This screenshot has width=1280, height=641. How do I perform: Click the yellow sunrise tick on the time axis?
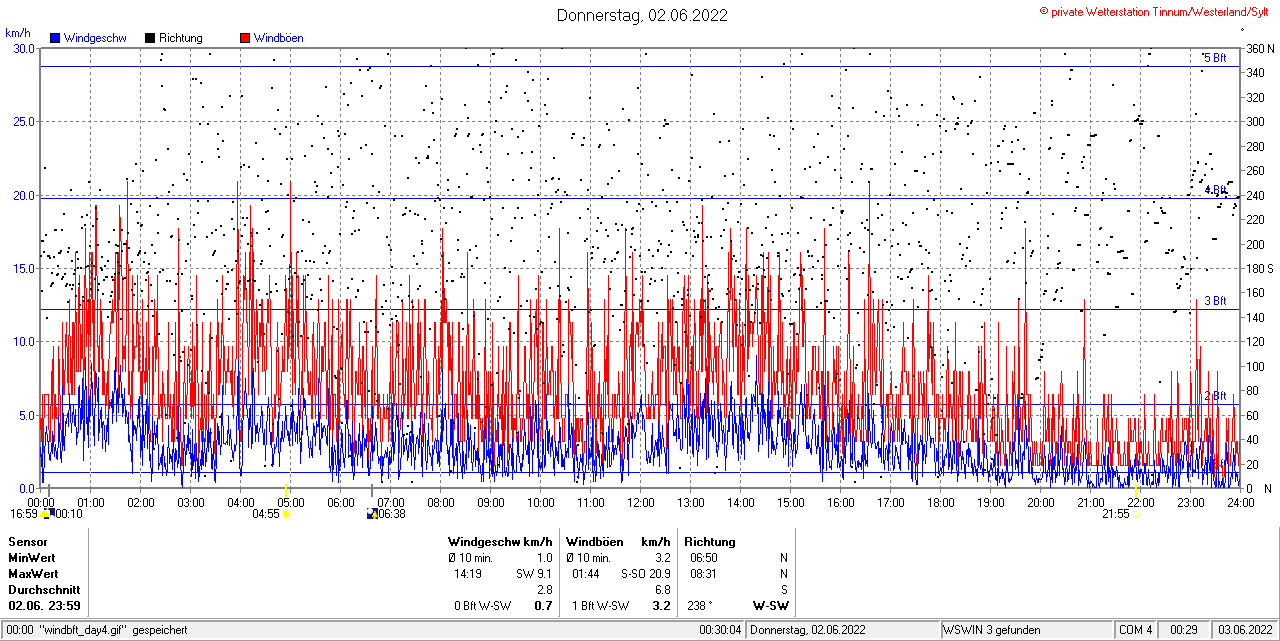(x=286, y=491)
